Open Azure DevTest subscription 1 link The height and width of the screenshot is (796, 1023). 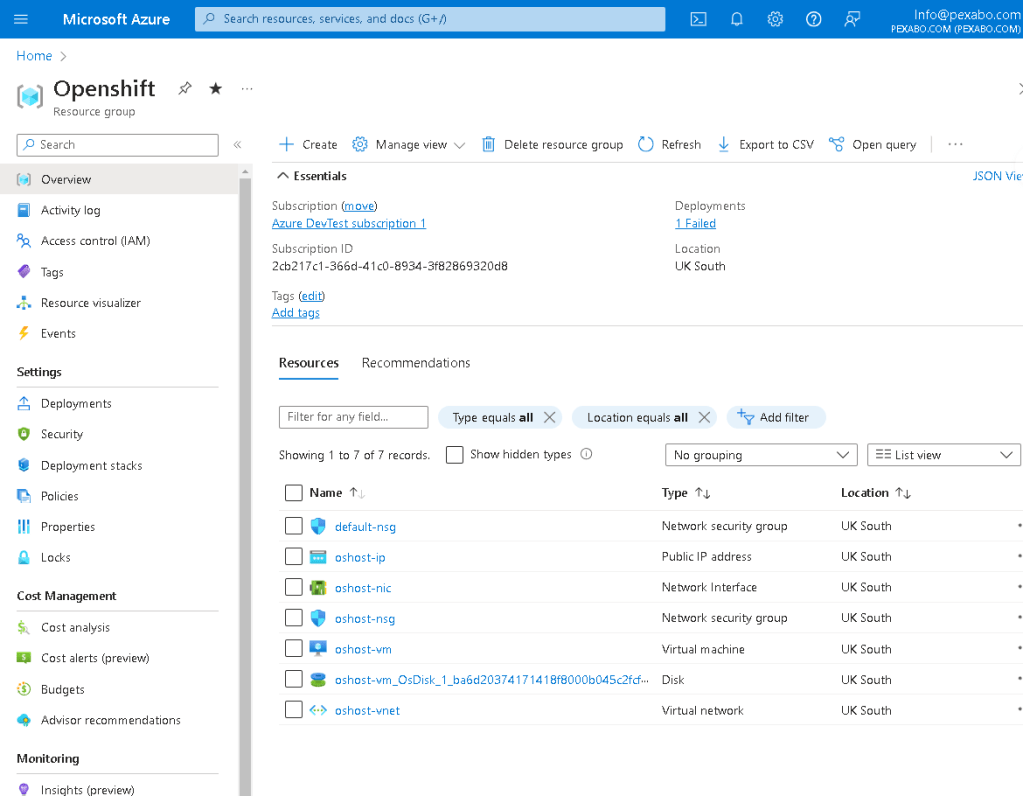(349, 223)
